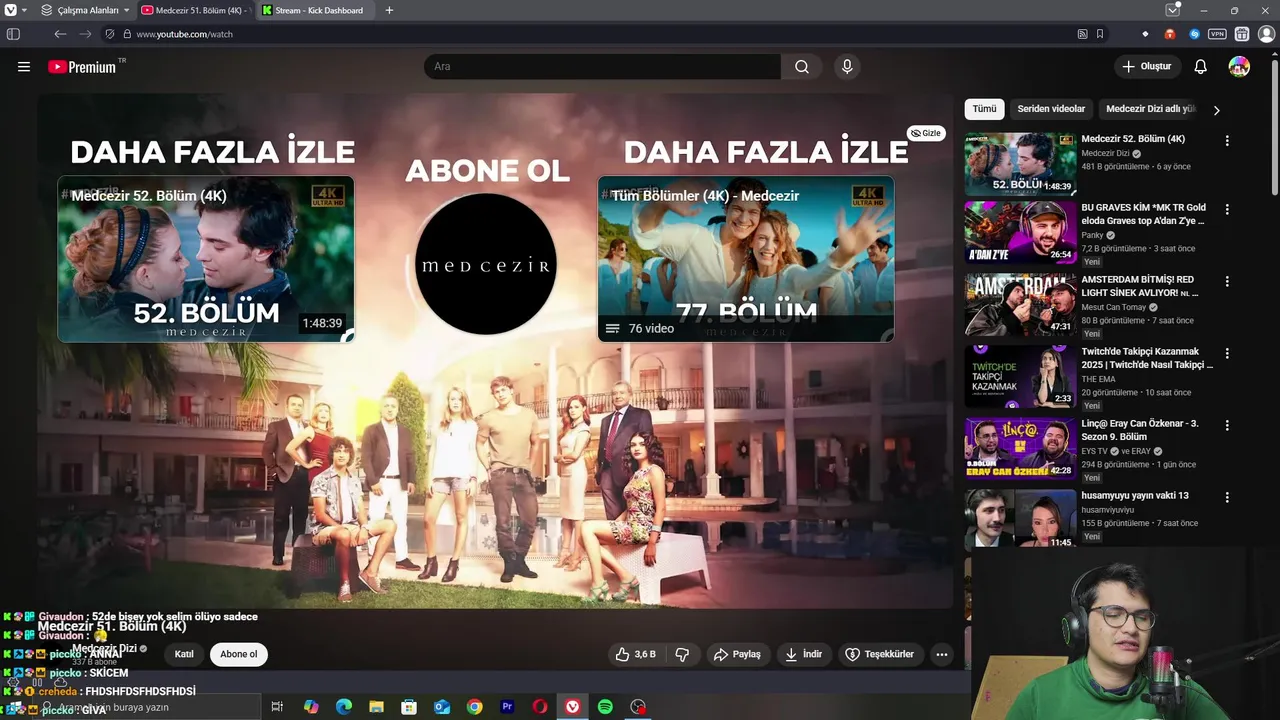Open the browser profile avatar icon
Image resolution: width=1280 pixels, height=720 pixels.
pos(1266,34)
